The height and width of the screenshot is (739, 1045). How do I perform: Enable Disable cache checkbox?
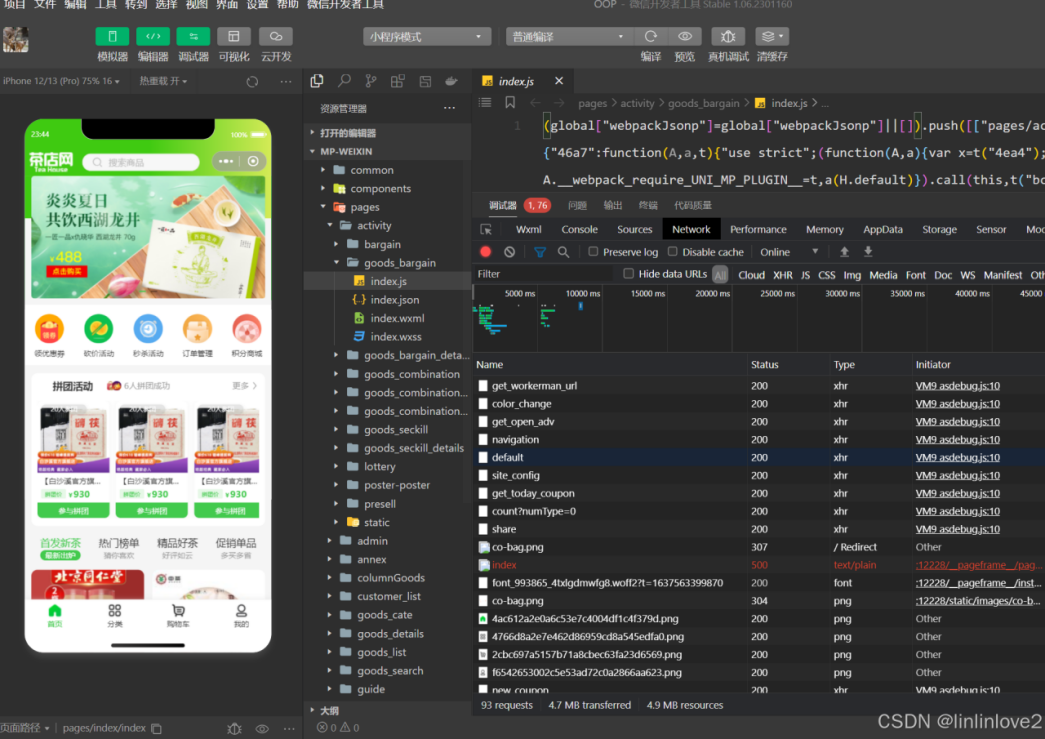tap(672, 251)
